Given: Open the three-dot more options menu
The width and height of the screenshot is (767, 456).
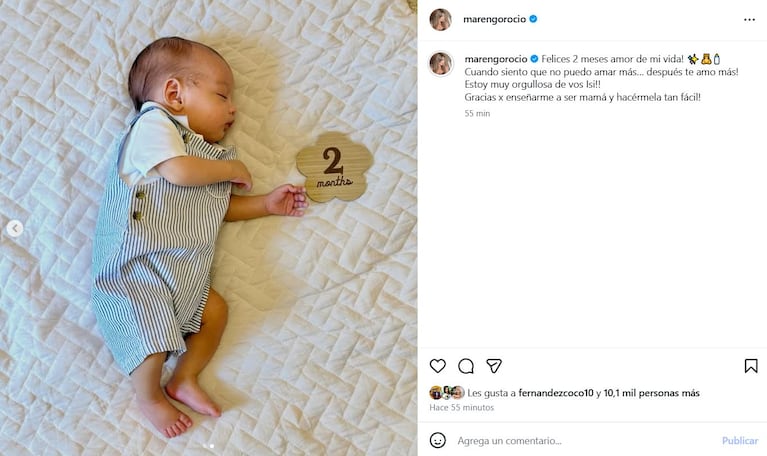Looking at the screenshot, I should (x=749, y=20).
